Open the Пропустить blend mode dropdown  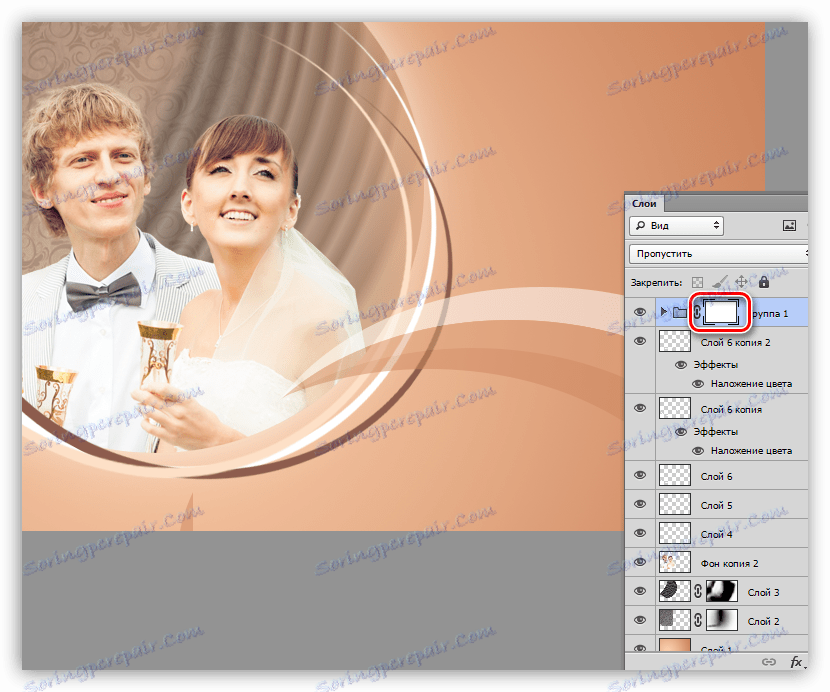click(718, 254)
